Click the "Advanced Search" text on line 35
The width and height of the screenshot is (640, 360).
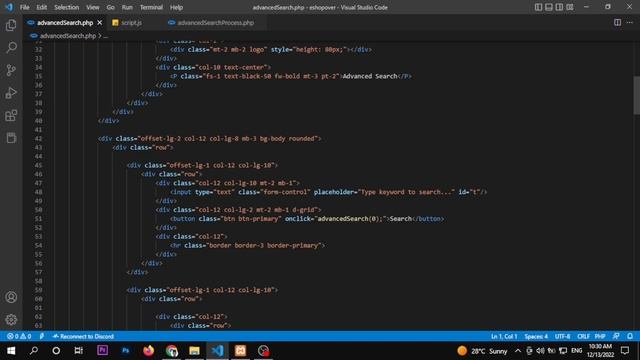click(370, 76)
